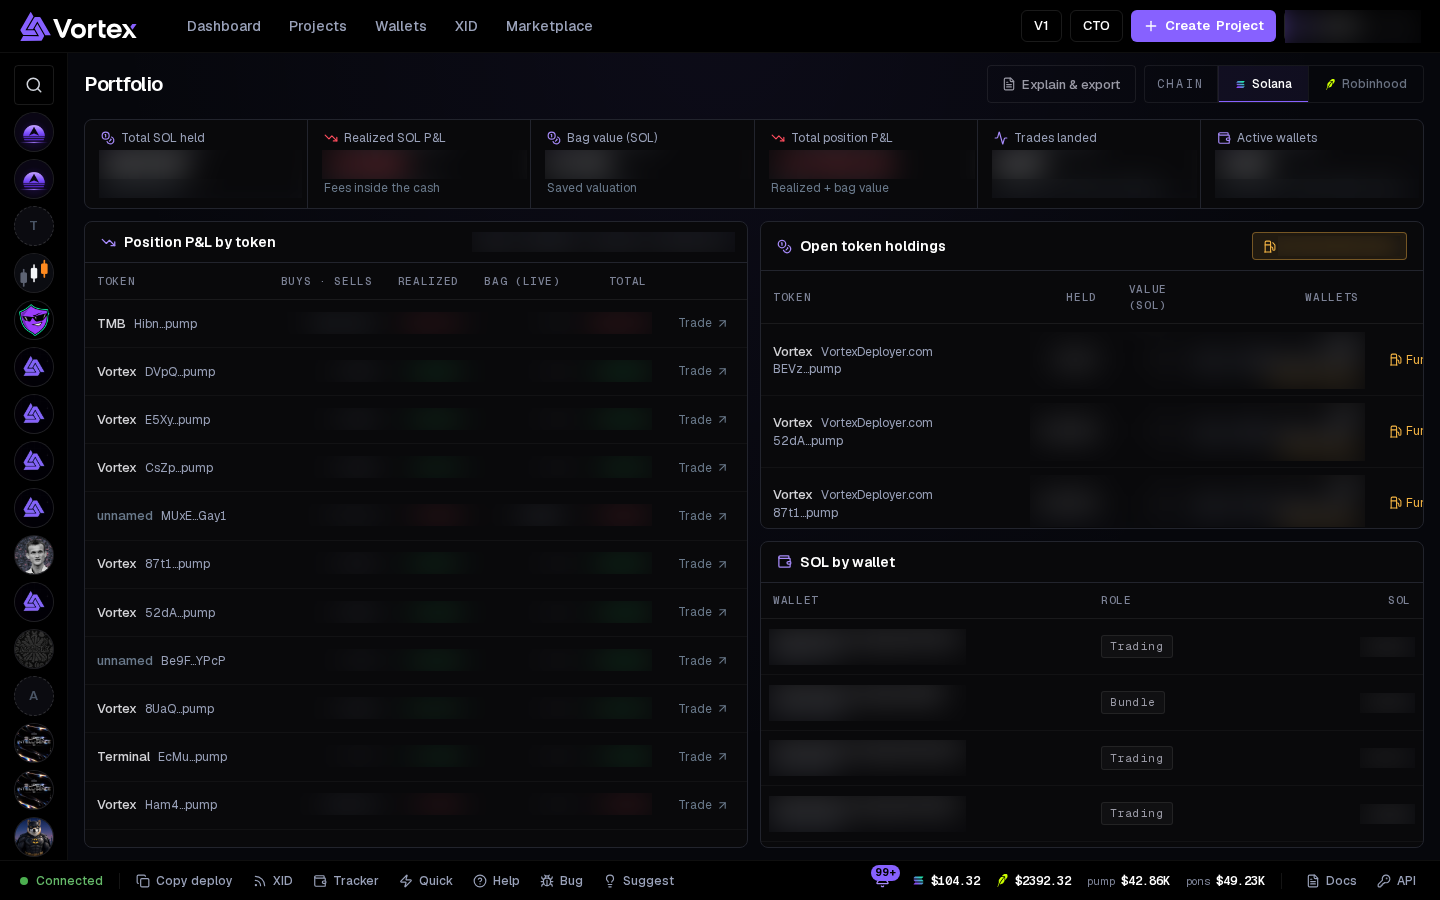1440x900 pixels.
Task: Click the Vortex logo in the header
Action: [78, 27]
